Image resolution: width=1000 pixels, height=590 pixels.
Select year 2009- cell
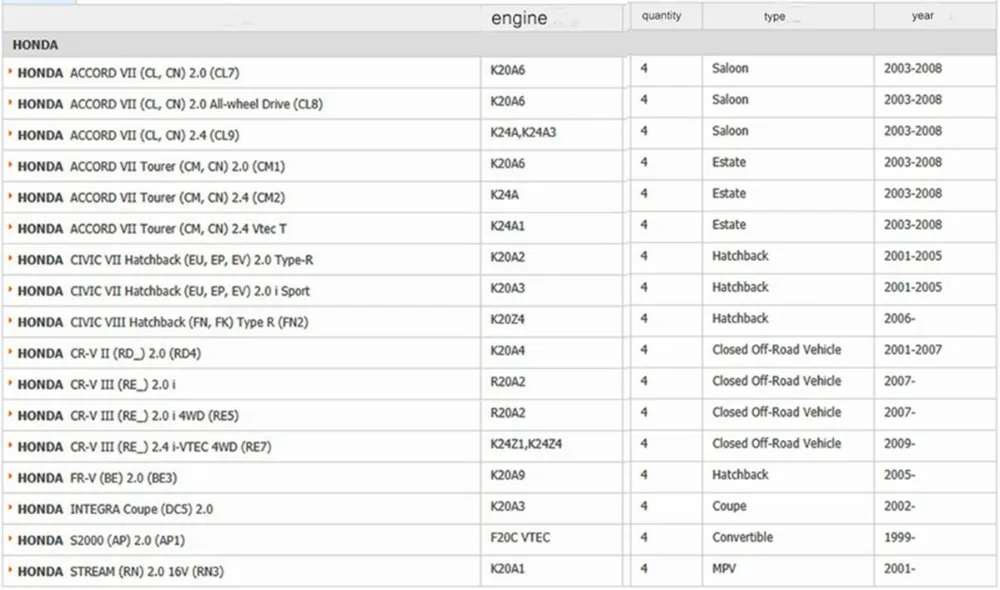(899, 444)
